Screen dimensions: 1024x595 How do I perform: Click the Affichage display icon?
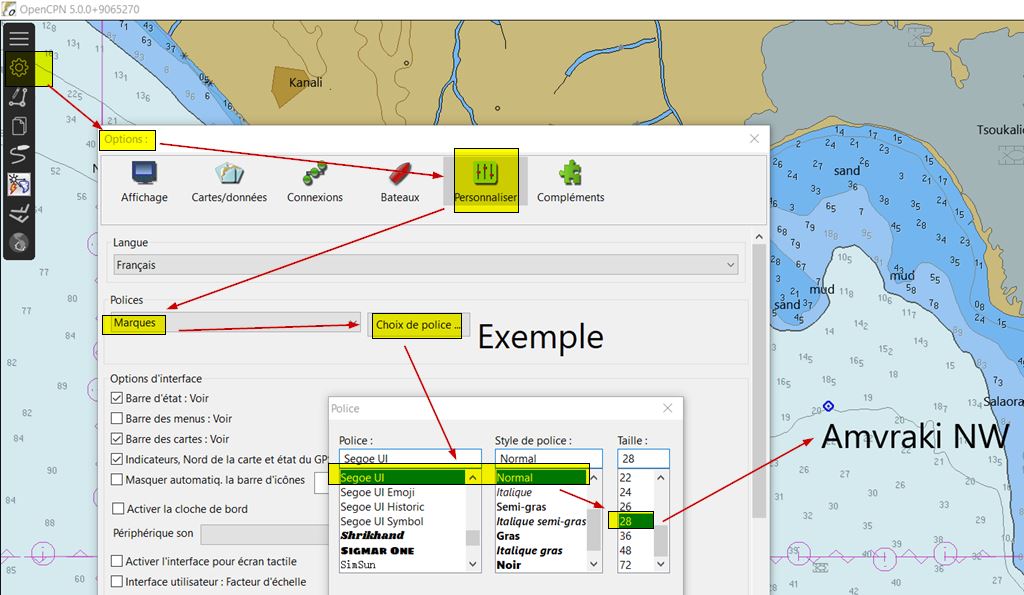pyautogui.click(x=144, y=180)
